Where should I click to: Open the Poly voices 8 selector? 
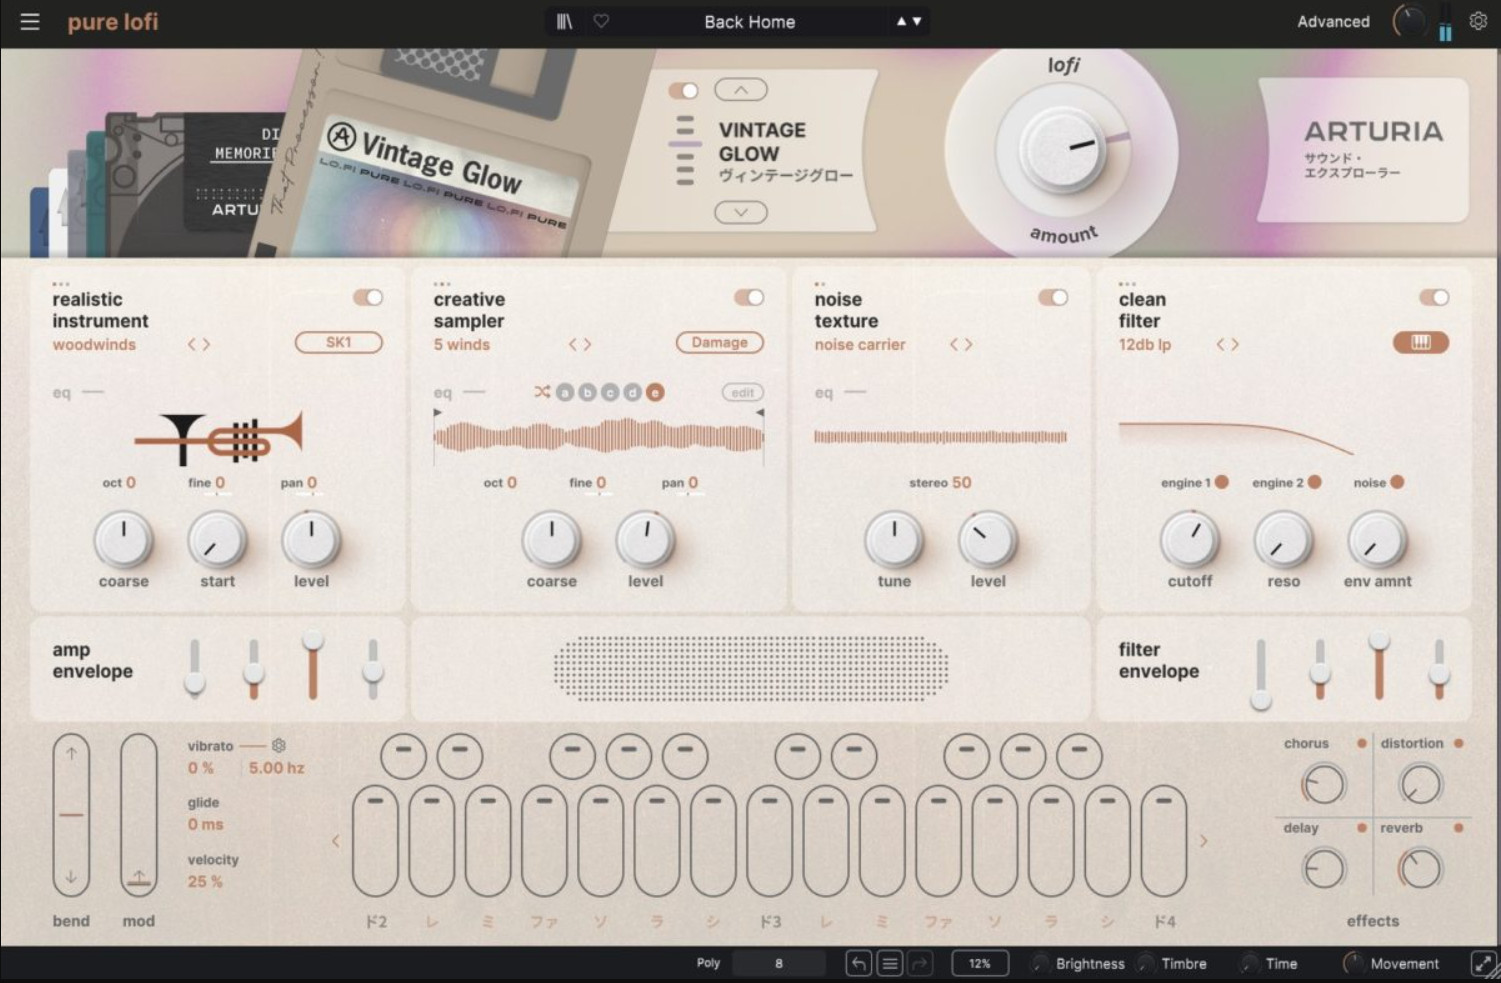point(779,964)
